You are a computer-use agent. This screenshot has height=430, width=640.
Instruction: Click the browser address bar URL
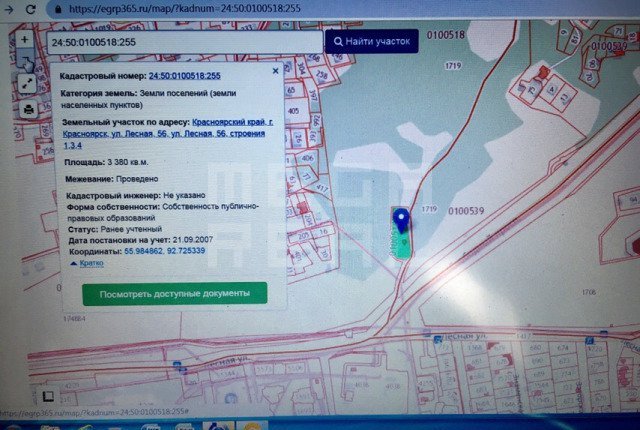tap(184, 9)
